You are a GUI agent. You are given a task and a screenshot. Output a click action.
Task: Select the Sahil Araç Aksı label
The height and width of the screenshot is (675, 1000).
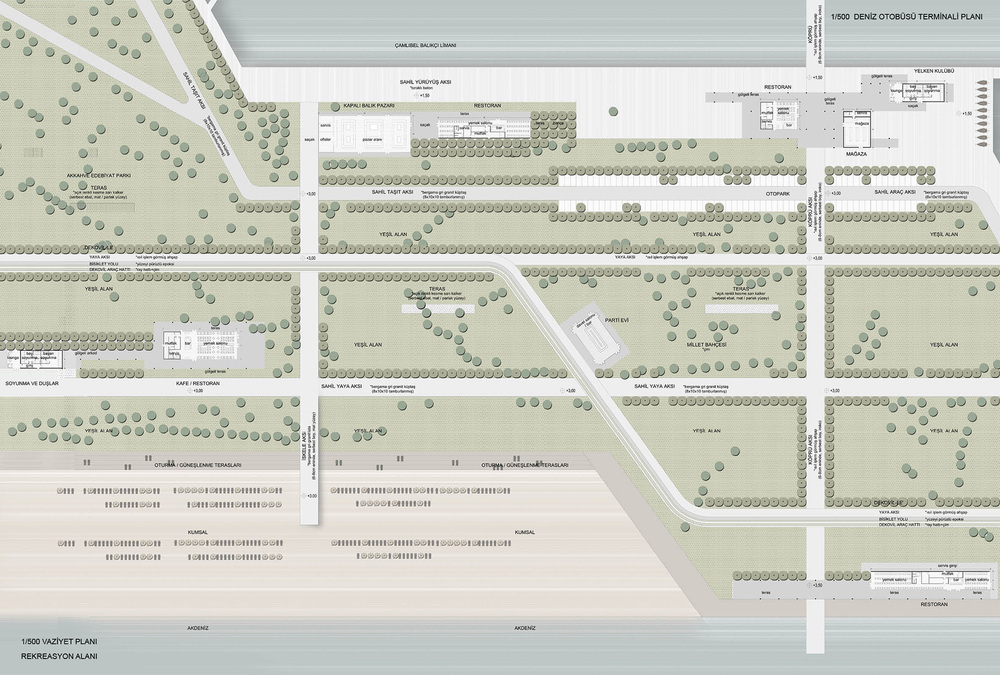click(896, 191)
